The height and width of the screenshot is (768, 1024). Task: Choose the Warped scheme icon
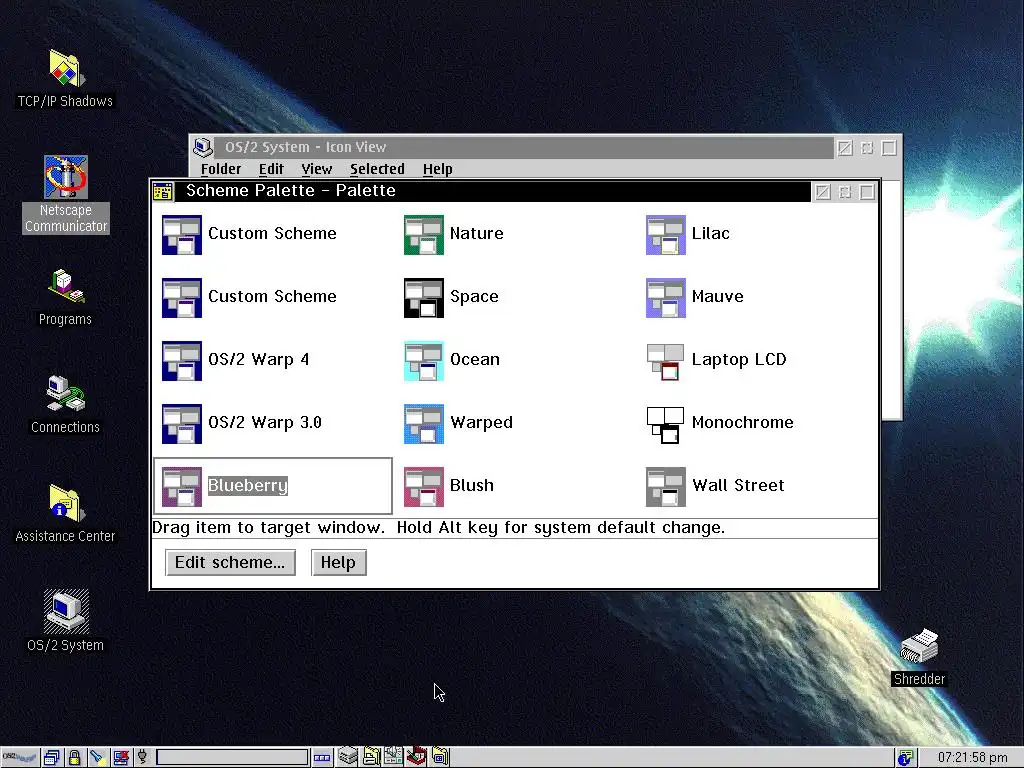[424, 424]
